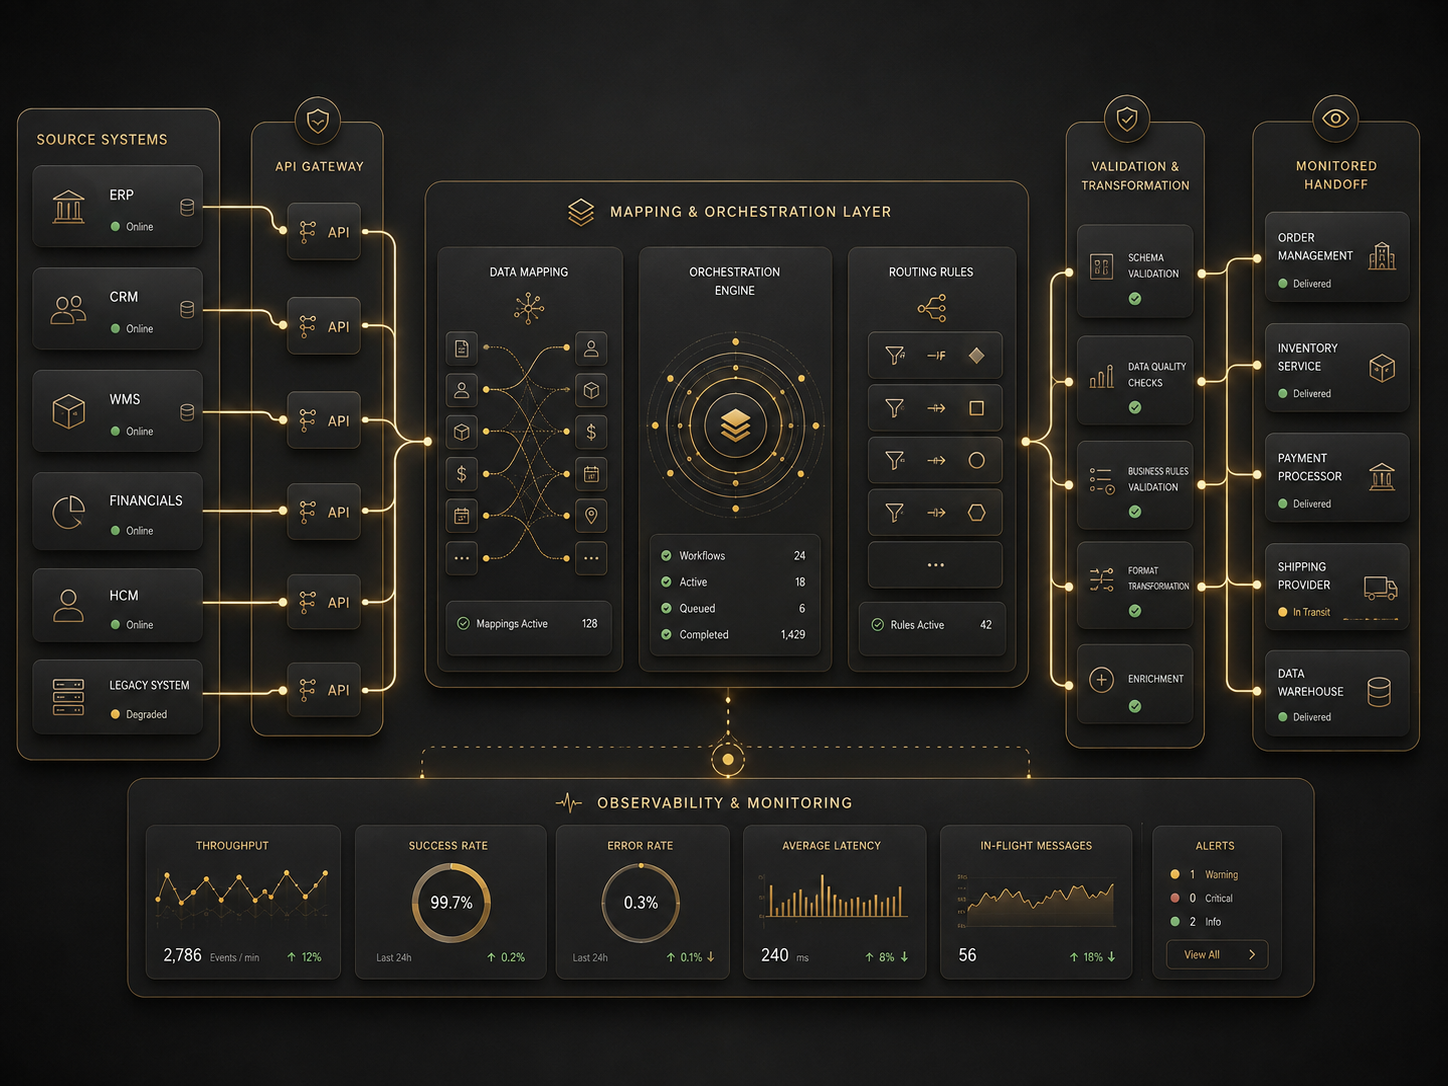Click the API Gateway shield icon
This screenshot has width=1448, height=1086.
318,121
